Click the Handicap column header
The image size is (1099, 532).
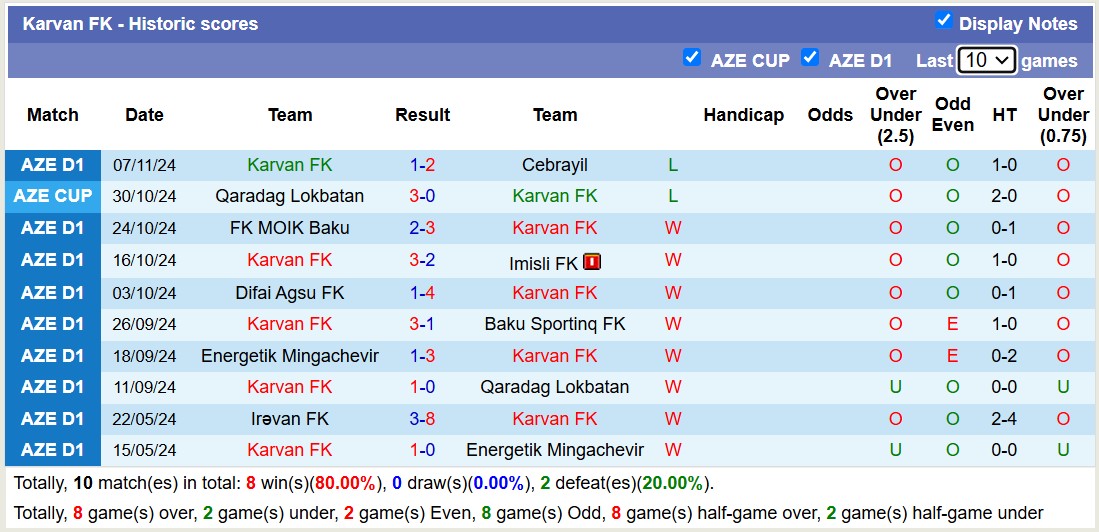tap(743, 115)
